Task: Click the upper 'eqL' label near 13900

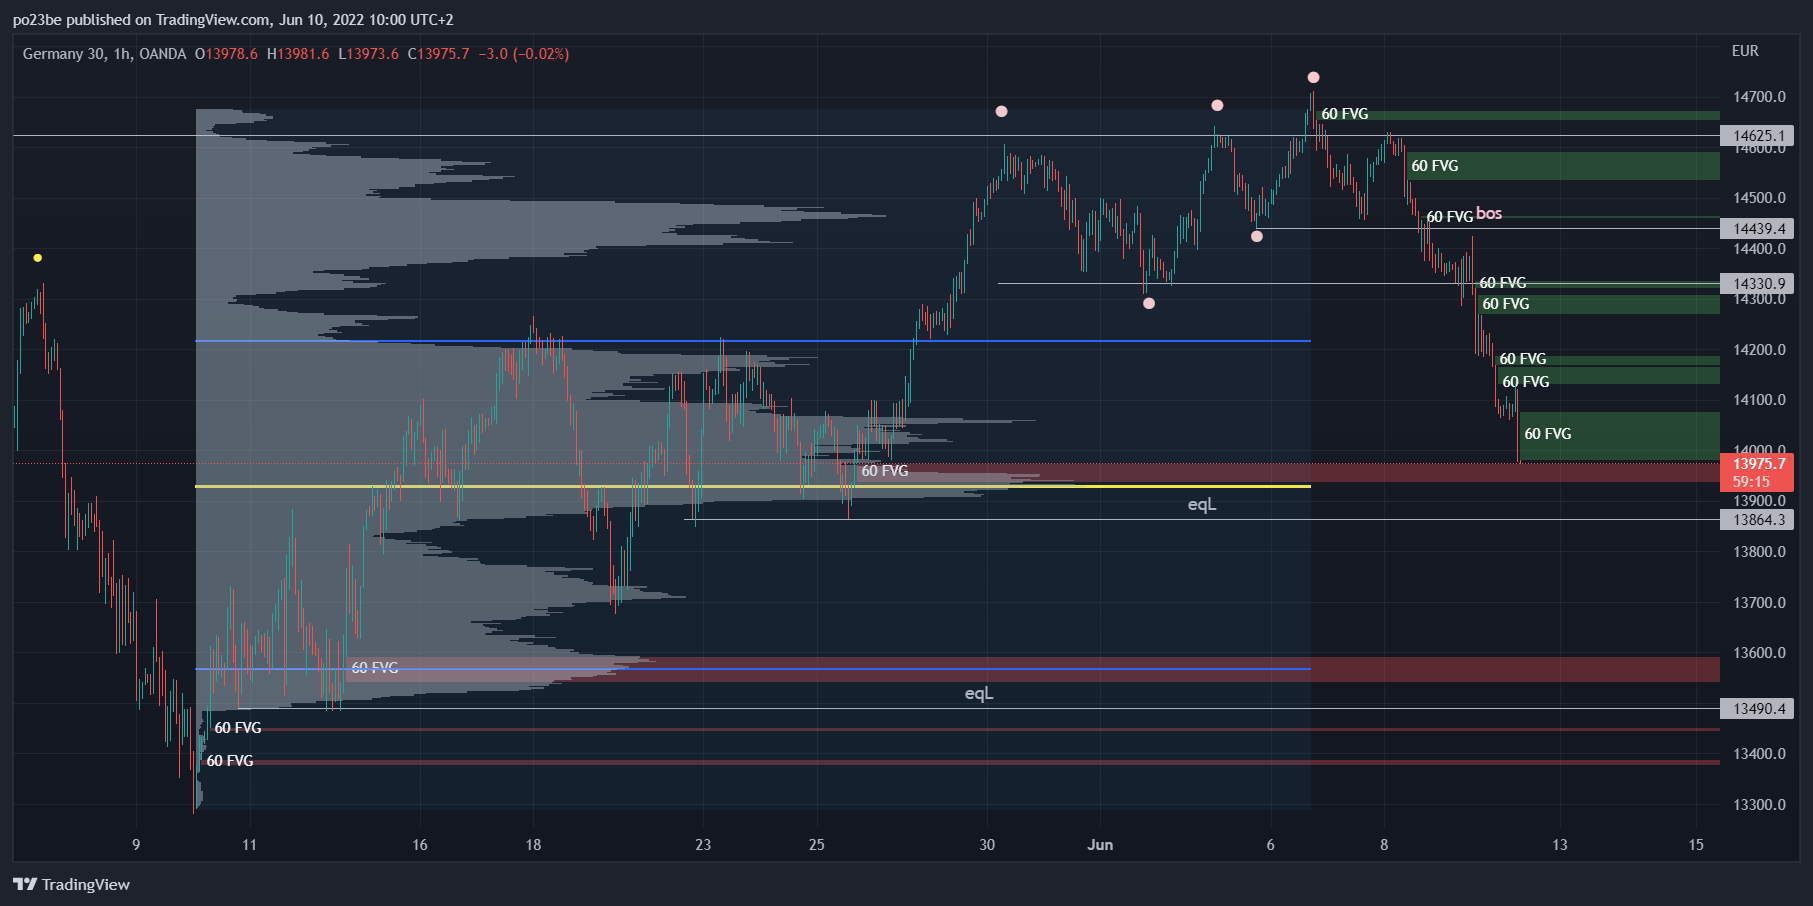Action: coord(1201,505)
